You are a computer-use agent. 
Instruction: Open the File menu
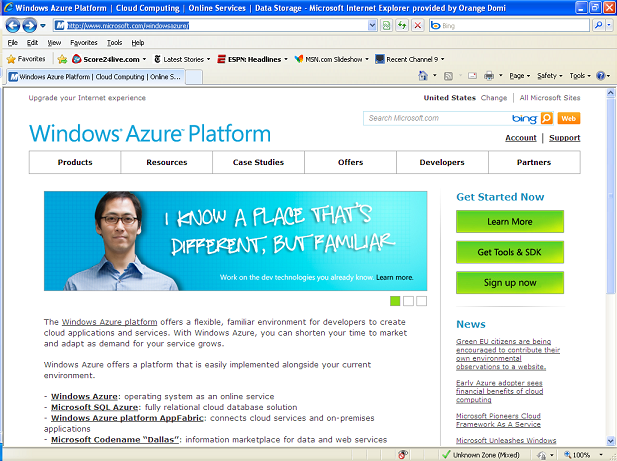pos(13,42)
